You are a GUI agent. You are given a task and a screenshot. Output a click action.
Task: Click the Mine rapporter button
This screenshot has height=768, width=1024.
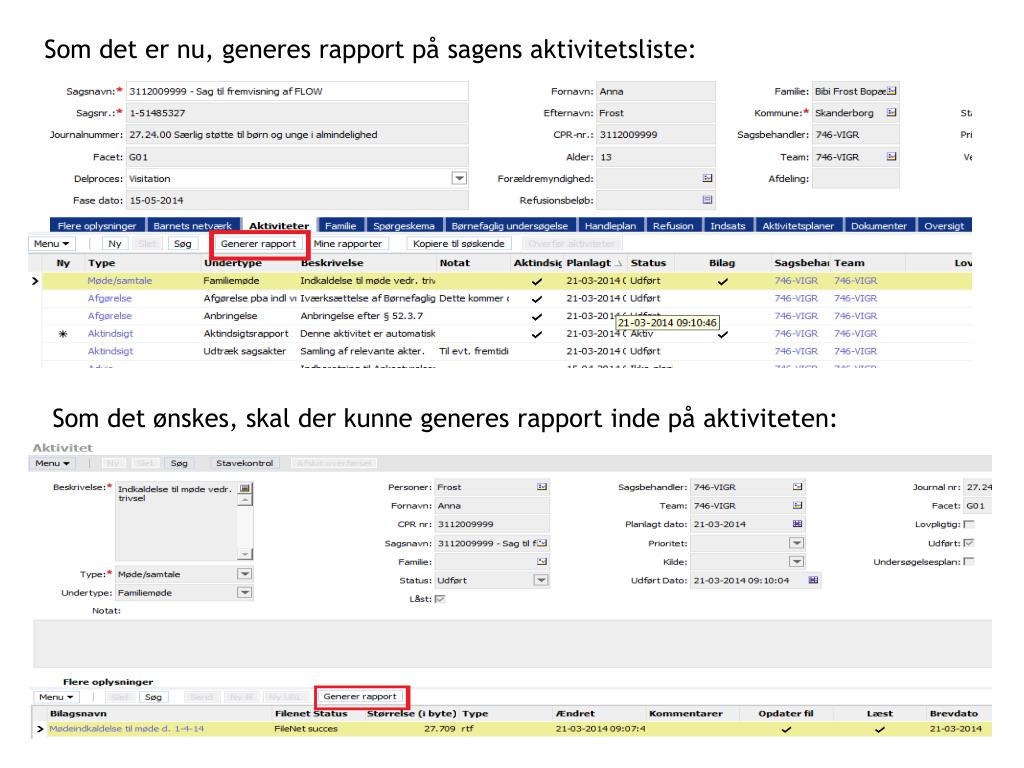(348, 244)
